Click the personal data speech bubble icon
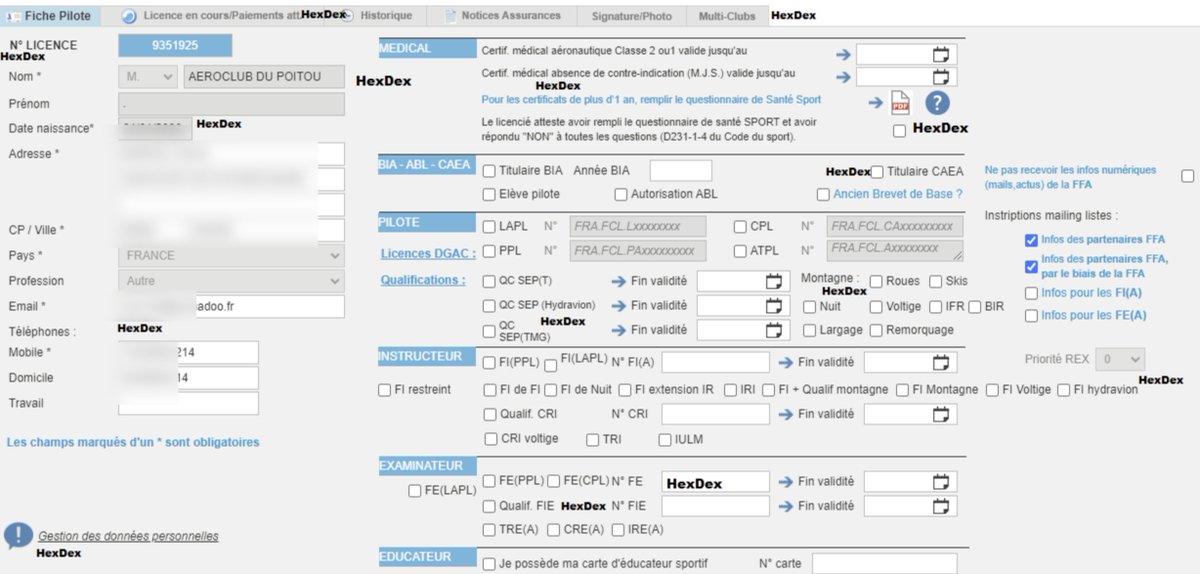 pos(17,536)
